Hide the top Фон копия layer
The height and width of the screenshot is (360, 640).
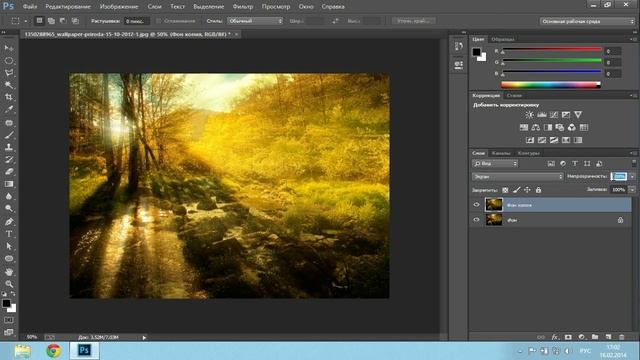pyautogui.click(x=476, y=205)
